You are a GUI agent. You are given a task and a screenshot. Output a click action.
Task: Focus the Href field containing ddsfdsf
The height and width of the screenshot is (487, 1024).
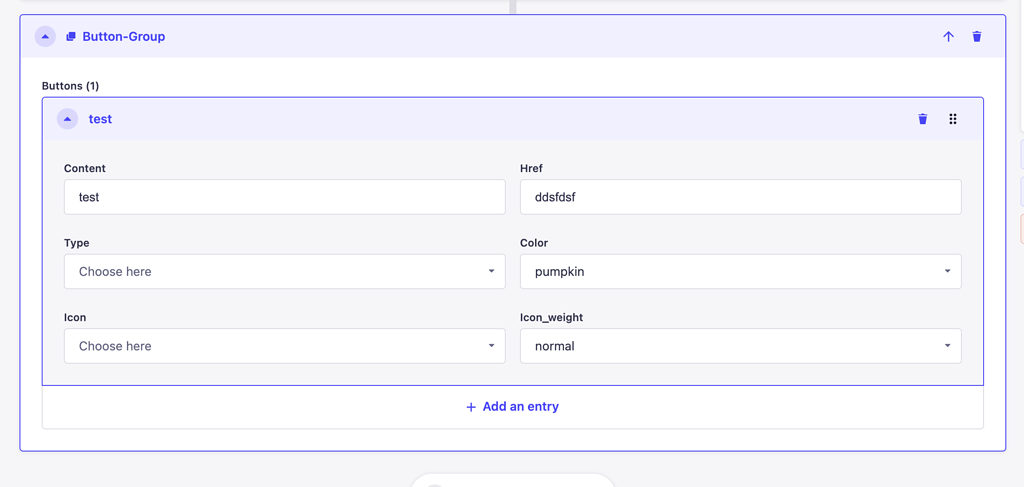pos(741,196)
